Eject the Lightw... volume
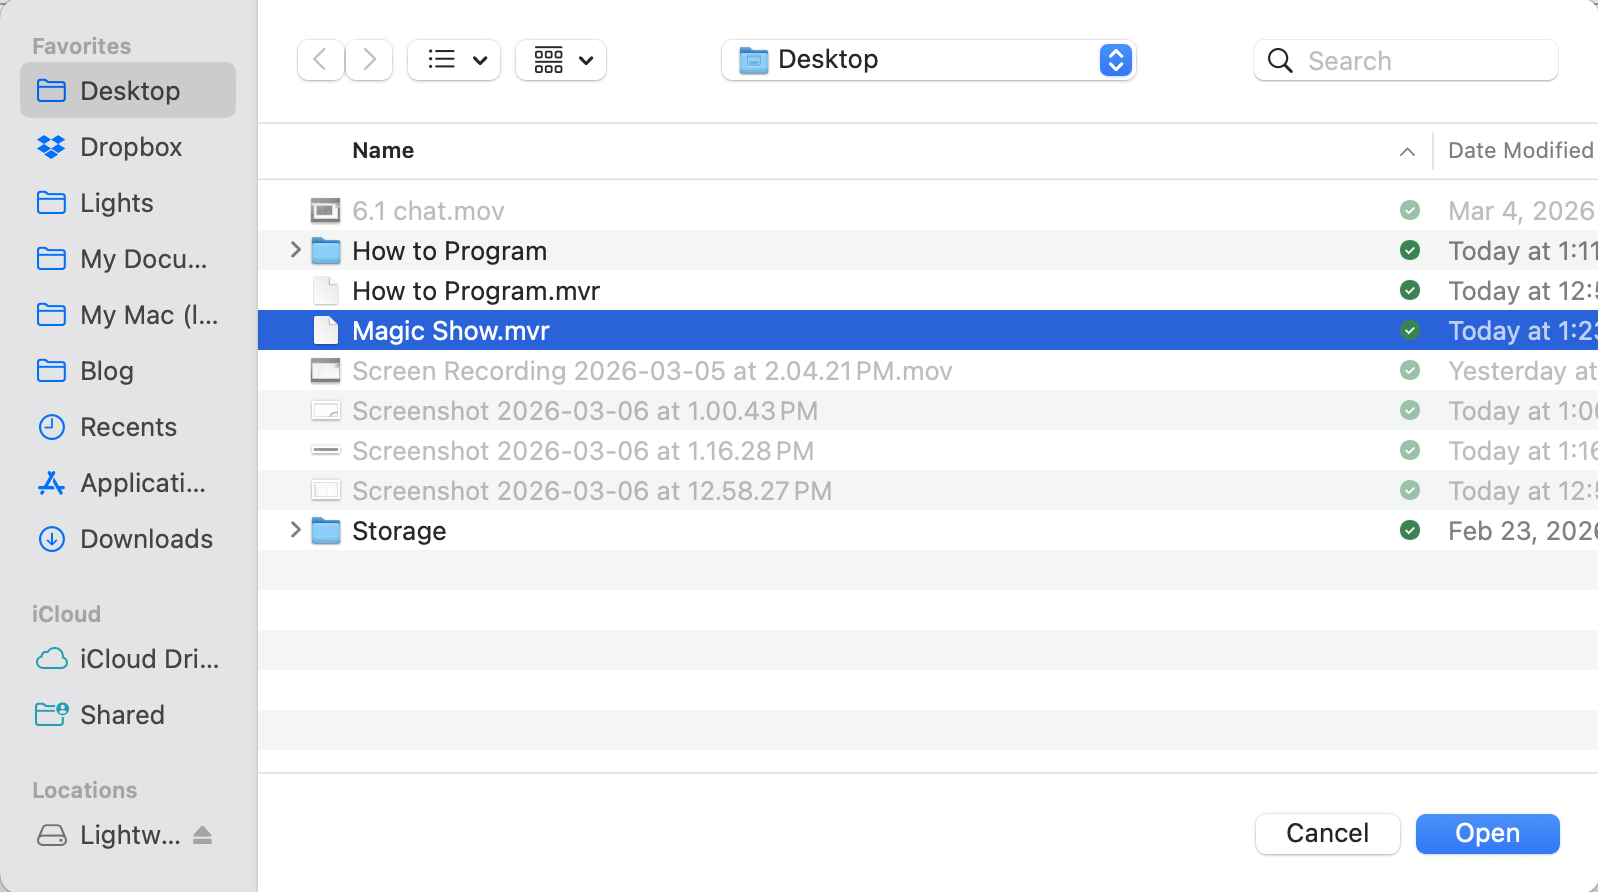 click(202, 835)
